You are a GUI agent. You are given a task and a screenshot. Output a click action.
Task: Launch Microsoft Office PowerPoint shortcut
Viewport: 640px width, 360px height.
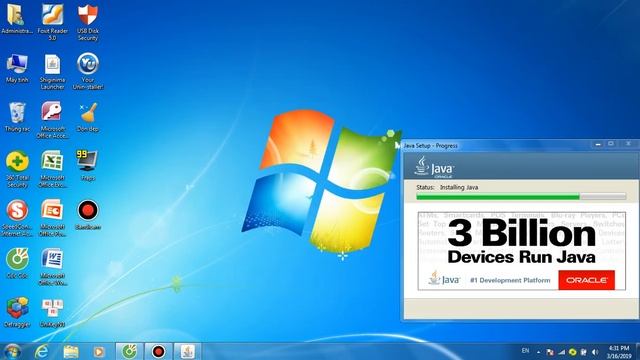(52, 218)
